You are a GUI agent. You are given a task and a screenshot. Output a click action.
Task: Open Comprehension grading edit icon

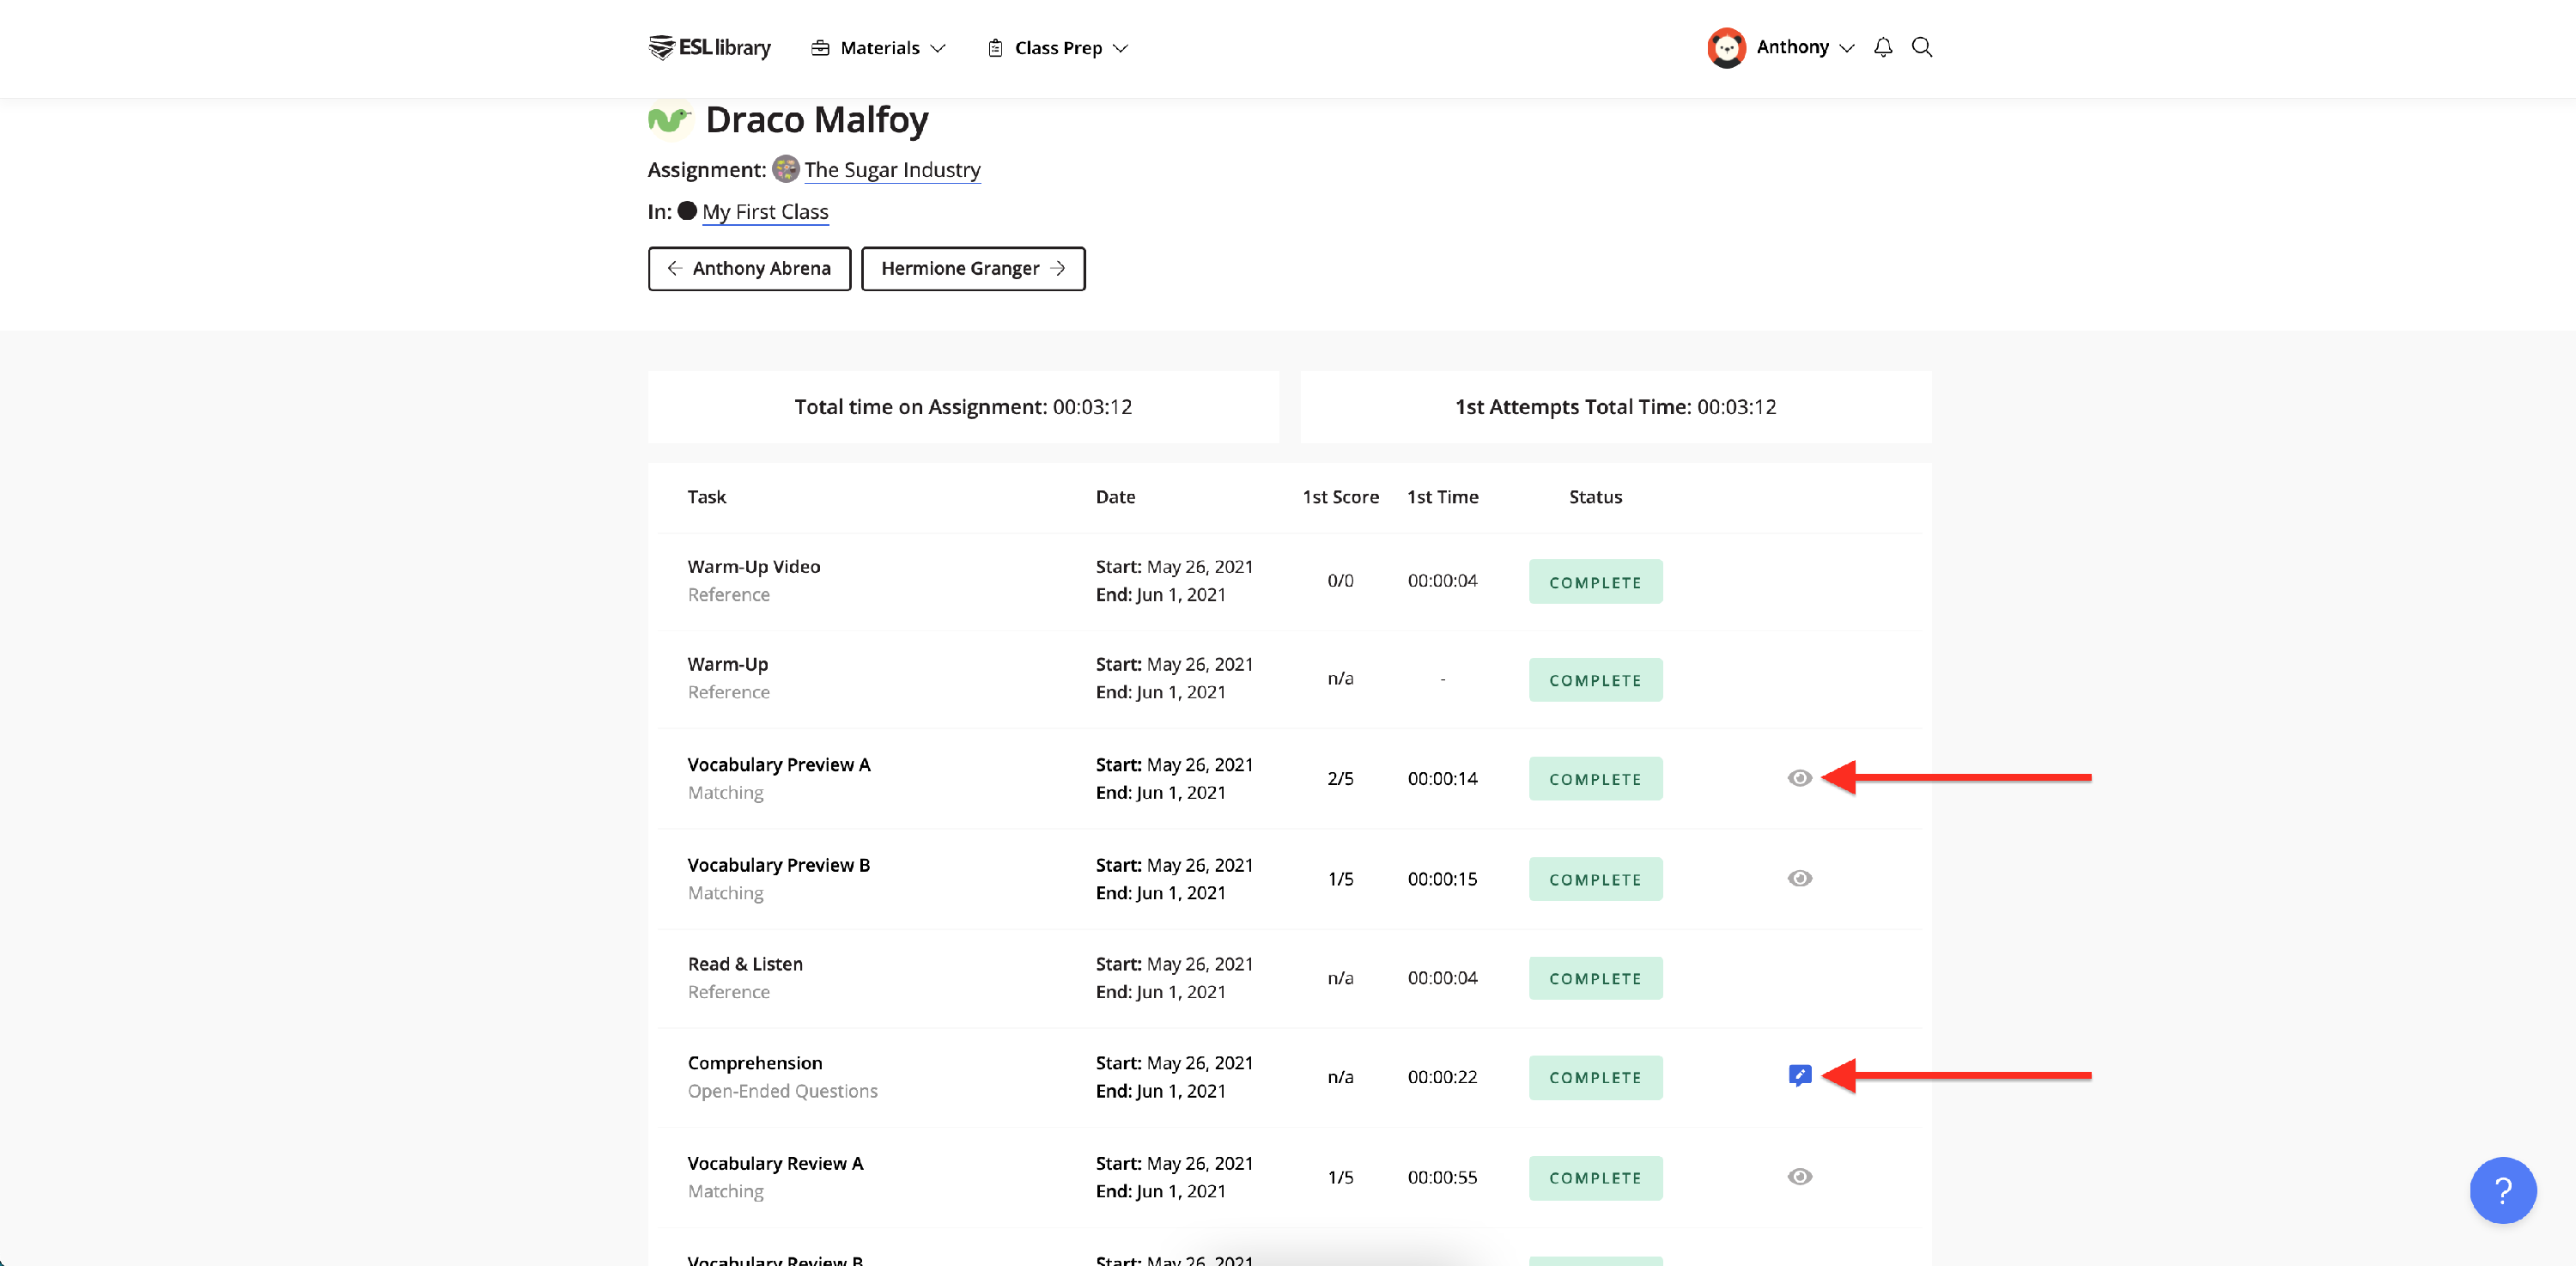coord(1799,1075)
